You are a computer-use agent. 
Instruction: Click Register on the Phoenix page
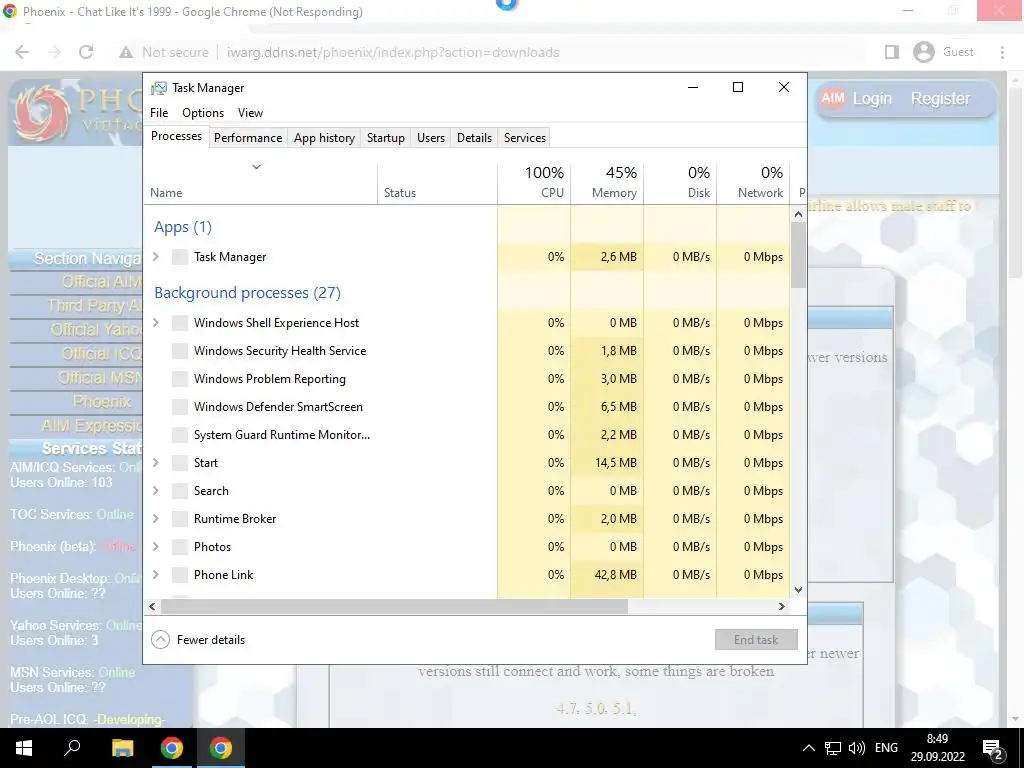coord(940,99)
